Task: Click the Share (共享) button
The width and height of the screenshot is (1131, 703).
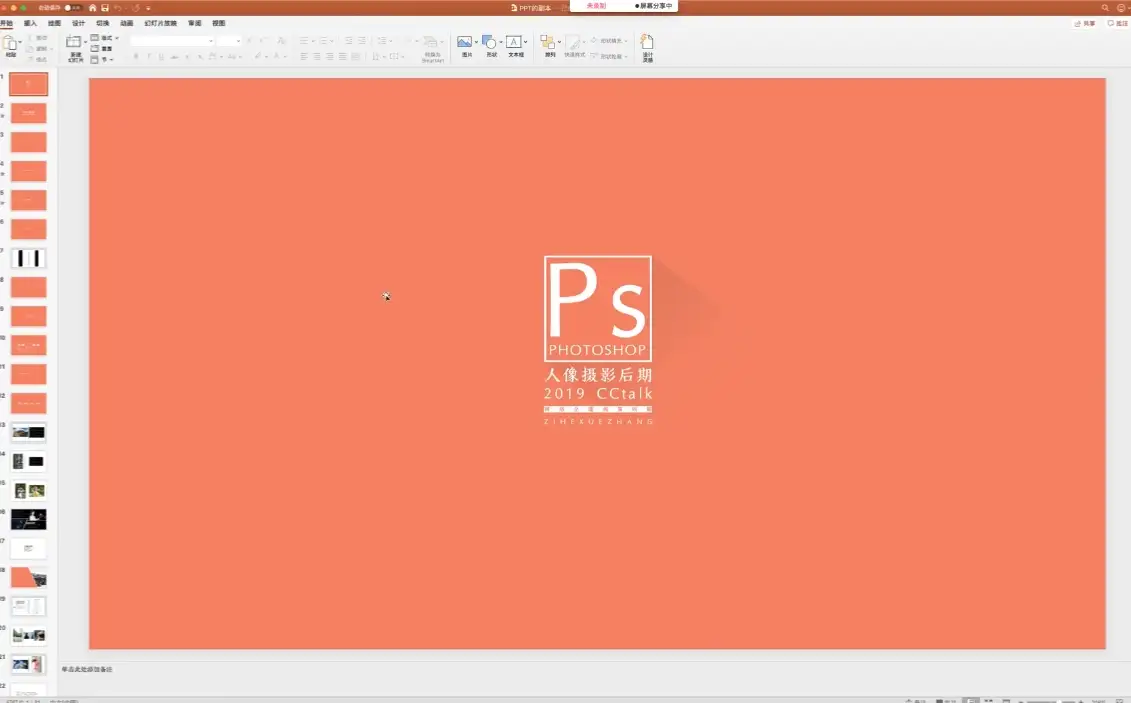Action: (x=1085, y=23)
